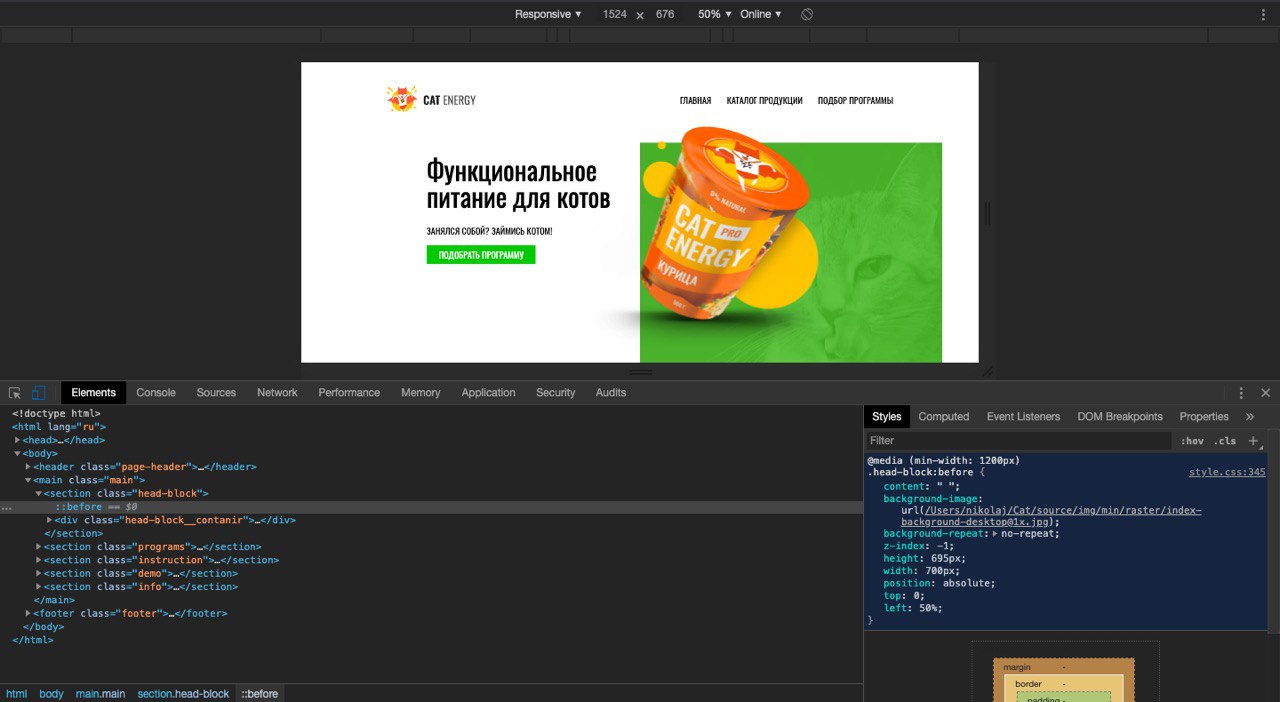The image size is (1280, 702).
Task: Open the Application tab
Action: 488,393
